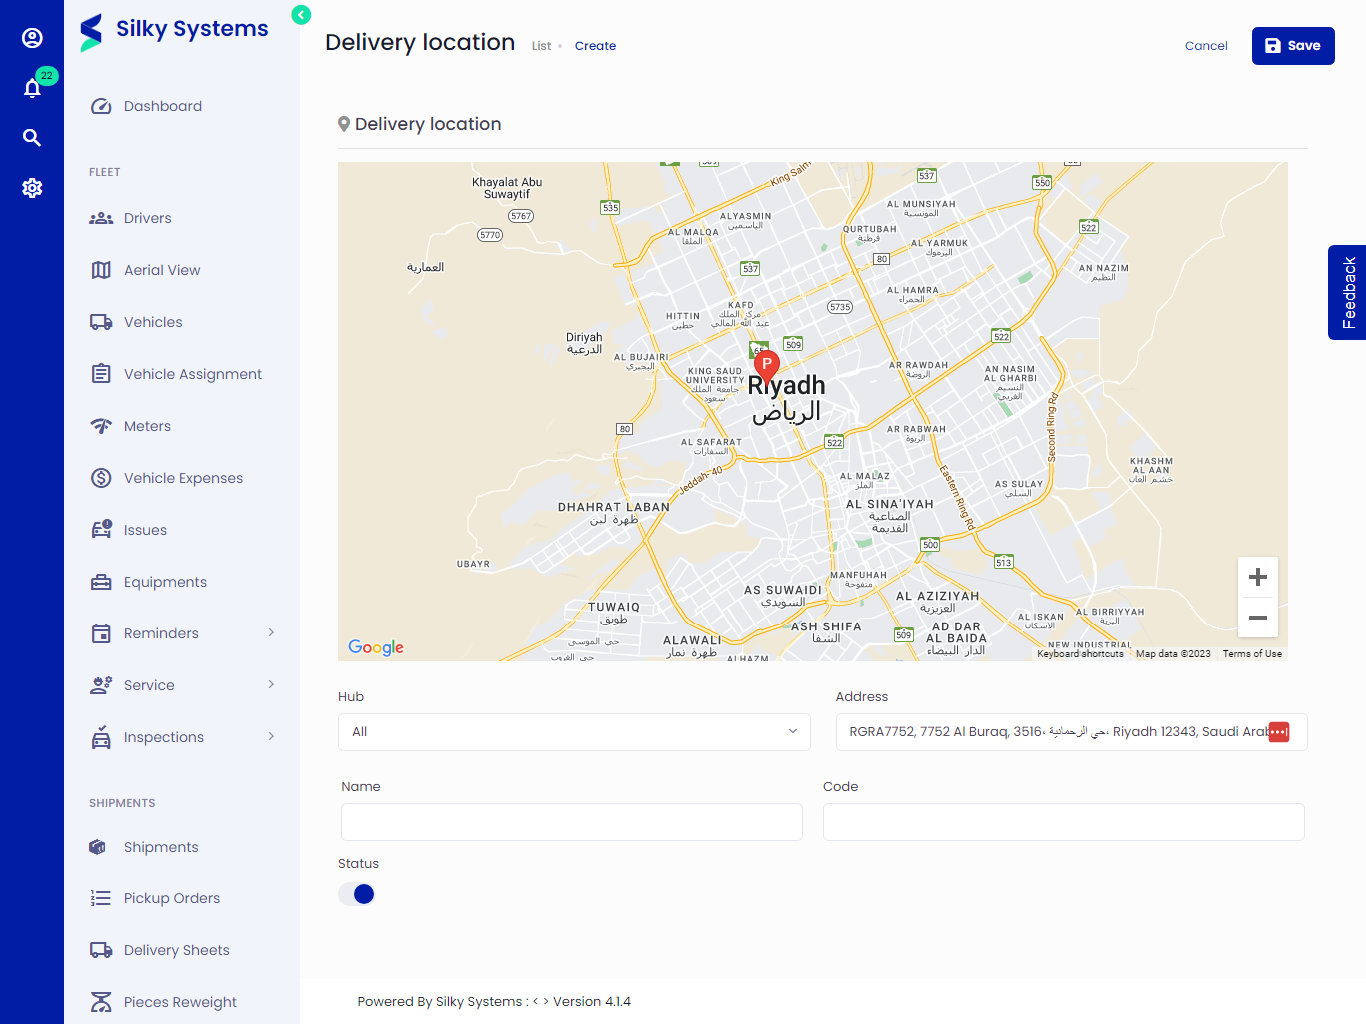Select the Shipments icon
Viewport: 1366px width, 1025px height.
tap(97, 846)
